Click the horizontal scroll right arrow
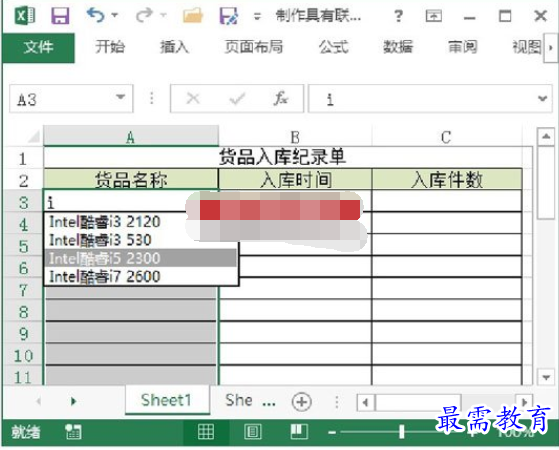 click(524, 402)
